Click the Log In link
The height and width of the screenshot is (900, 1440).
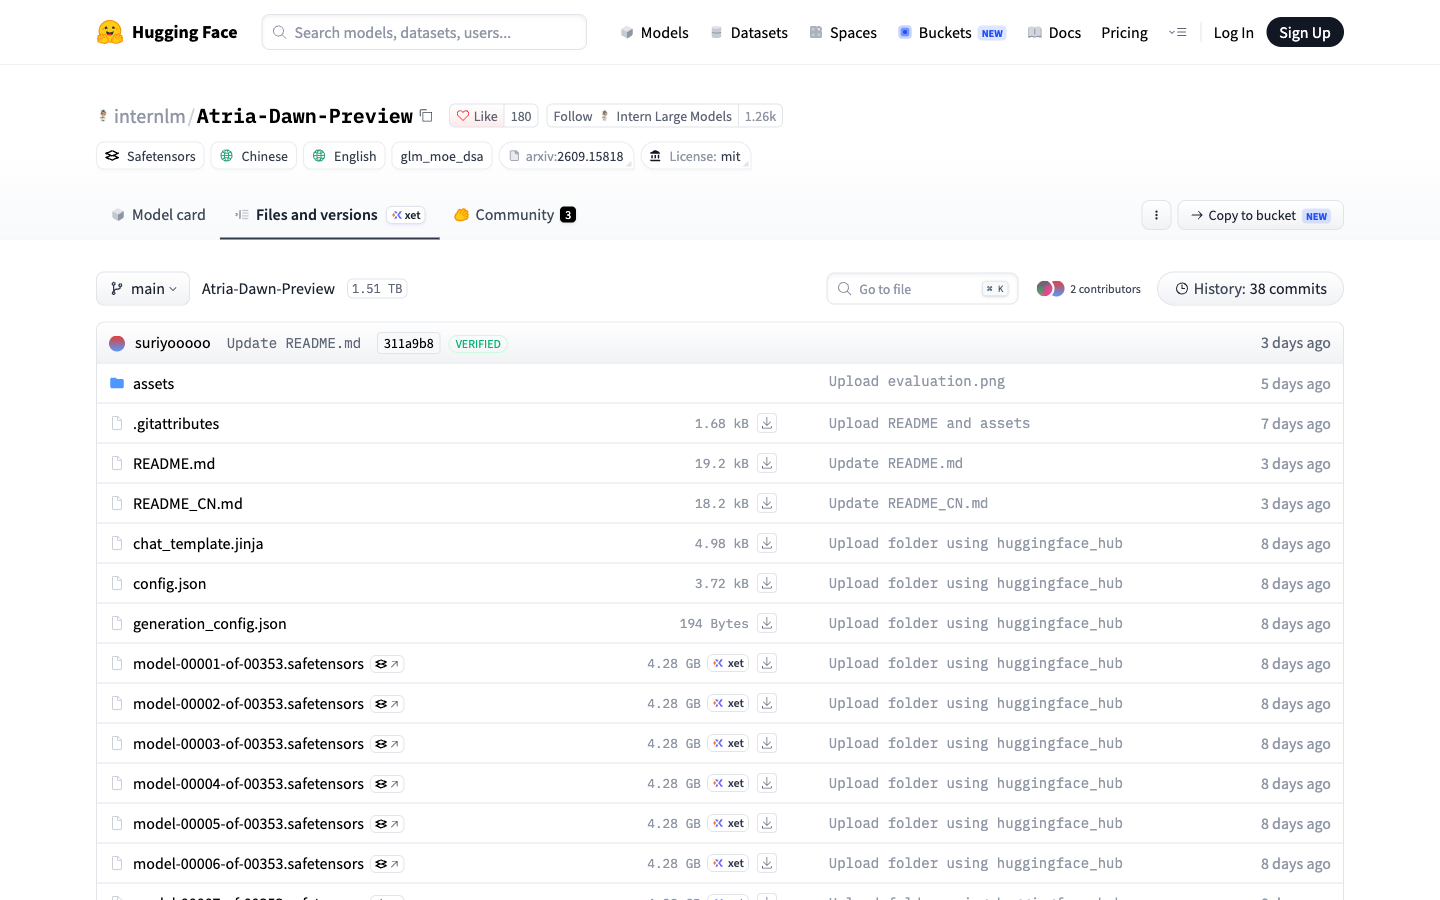(x=1233, y=33)
